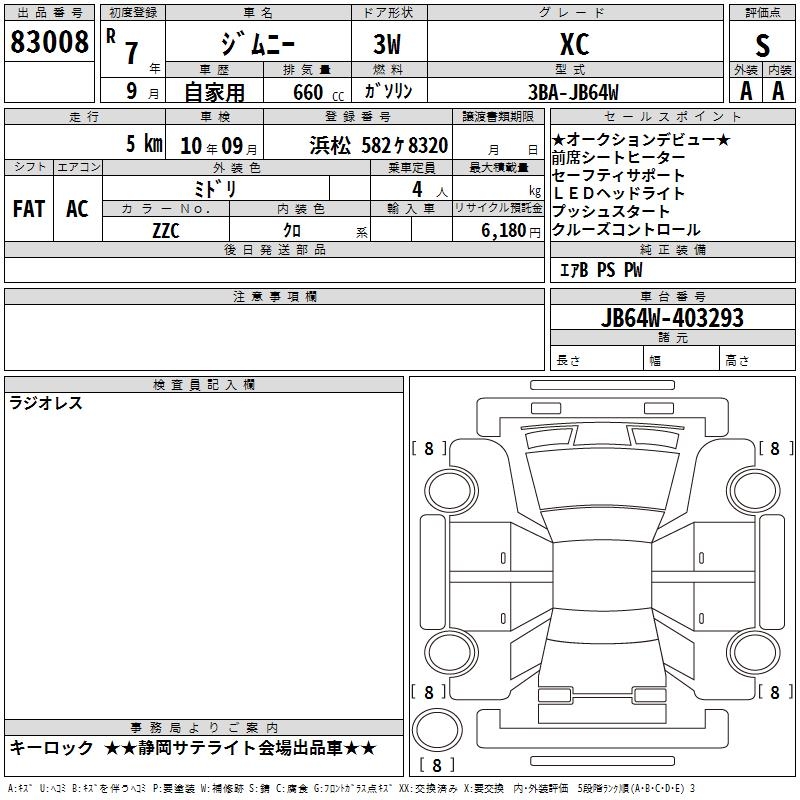Click the spare tire circle in the diagram

[437, 729]
